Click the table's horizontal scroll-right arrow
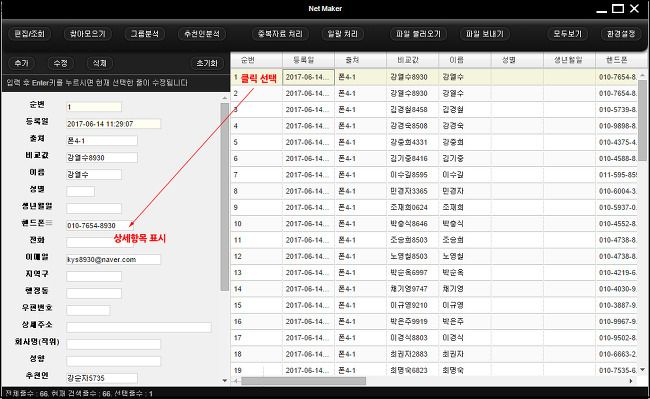Screen dimensions: 650x399 point(631,381)
